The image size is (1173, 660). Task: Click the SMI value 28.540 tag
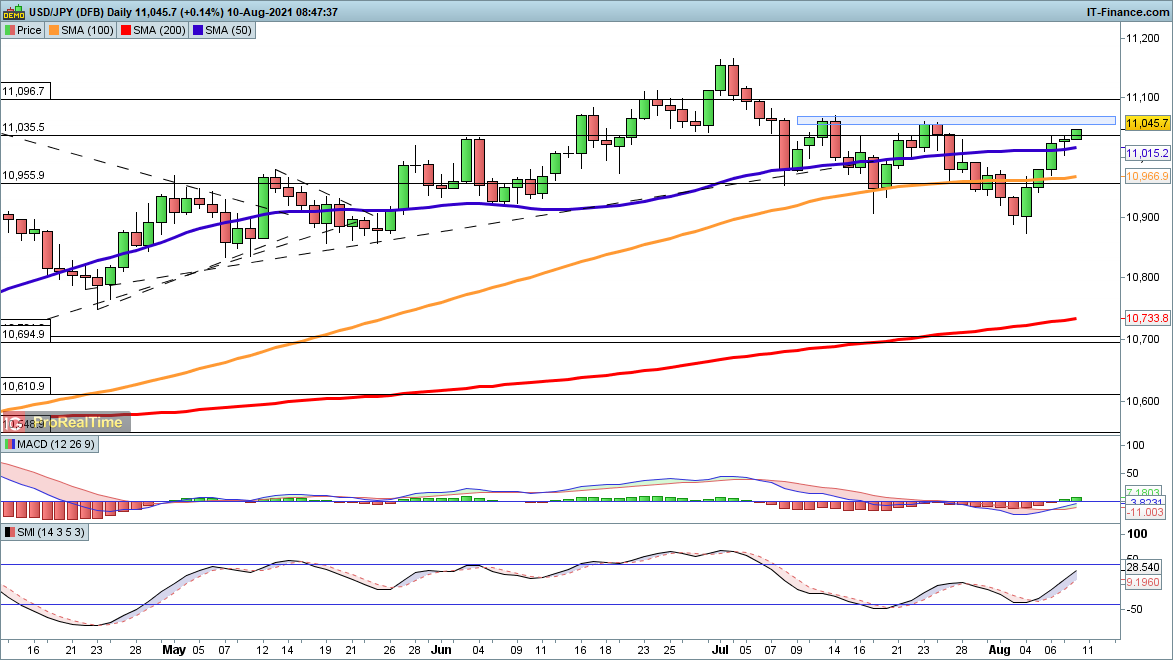click(x=1143, y=567)
